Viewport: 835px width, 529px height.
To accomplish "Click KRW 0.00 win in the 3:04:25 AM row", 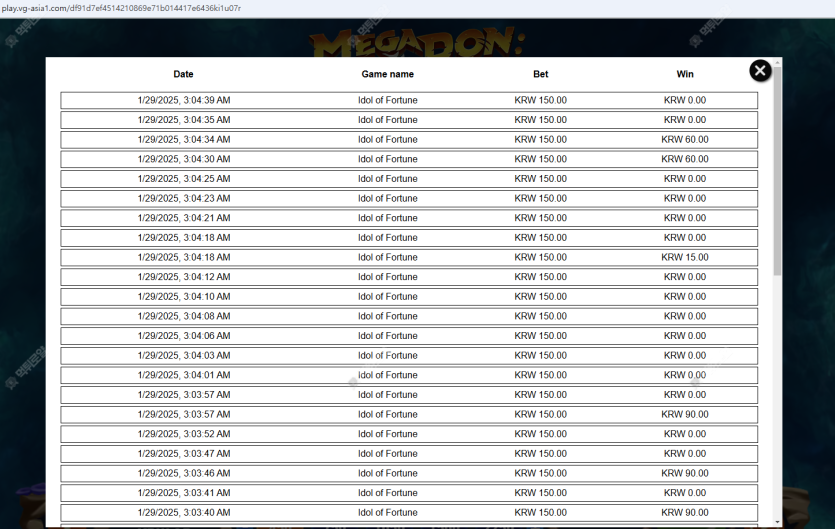I will pos(685,179).
